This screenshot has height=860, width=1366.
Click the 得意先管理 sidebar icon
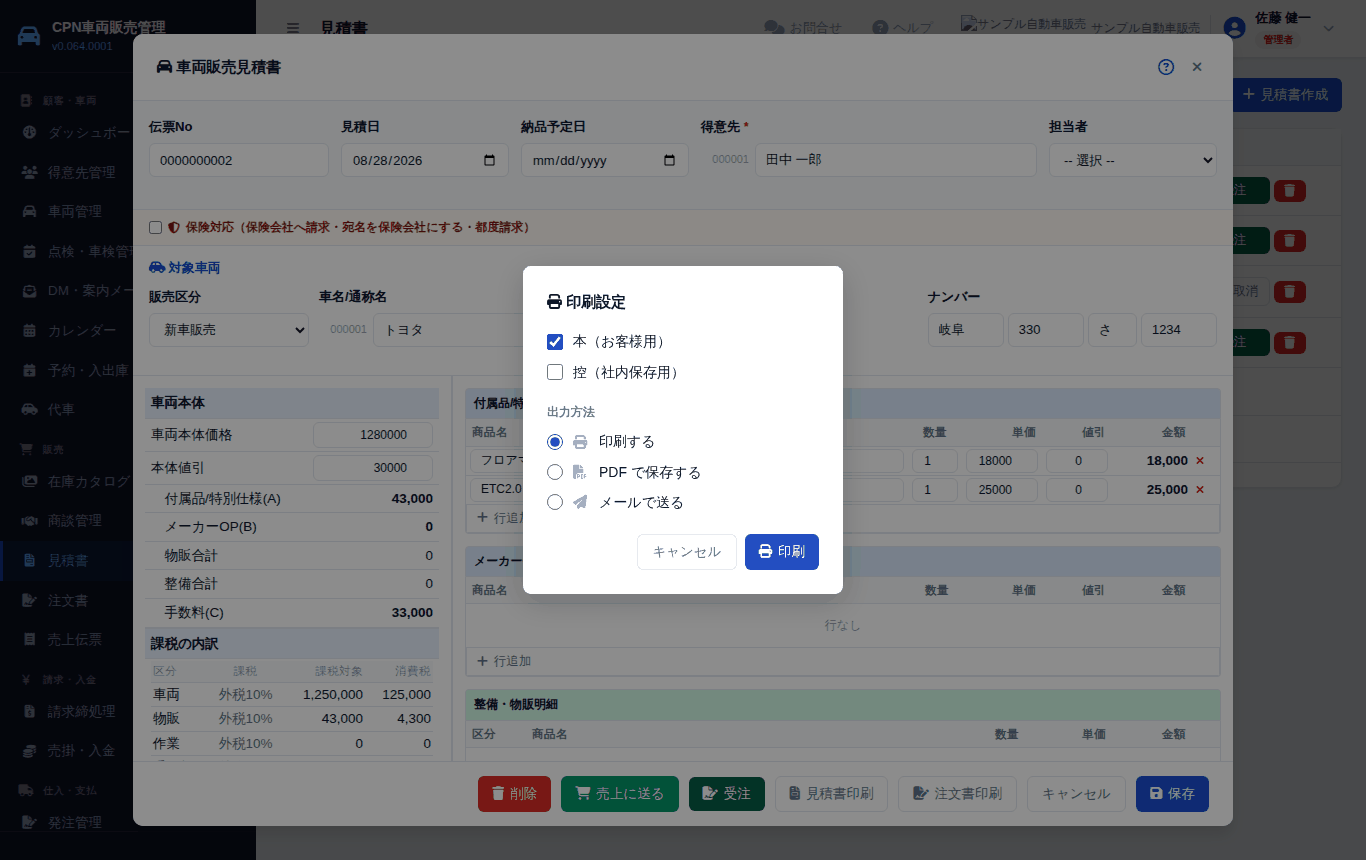29,172
